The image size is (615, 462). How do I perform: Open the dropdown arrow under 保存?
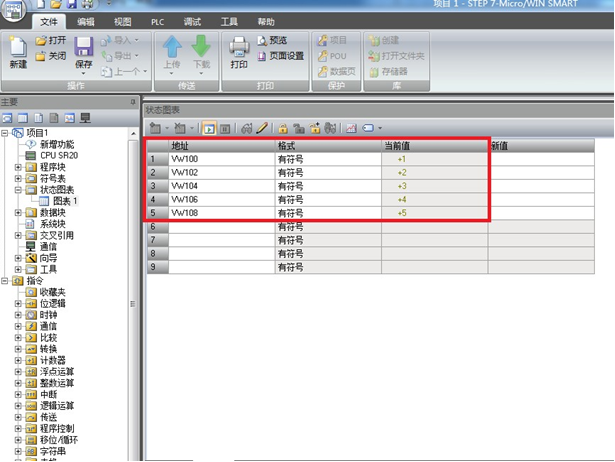click(x=84, y=74)
